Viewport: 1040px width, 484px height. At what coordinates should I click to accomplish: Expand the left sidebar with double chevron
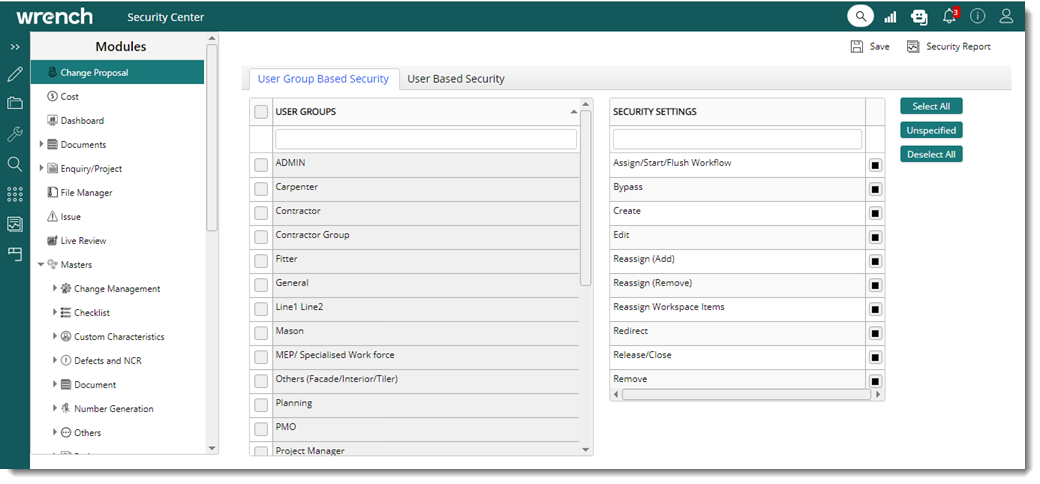click(x=15, y=47)
